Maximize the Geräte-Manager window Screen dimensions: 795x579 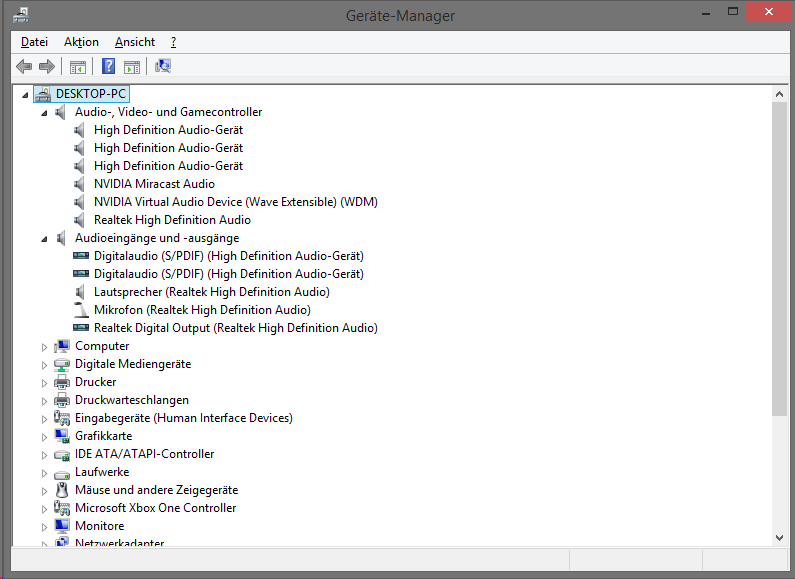[x=733, y=12]
